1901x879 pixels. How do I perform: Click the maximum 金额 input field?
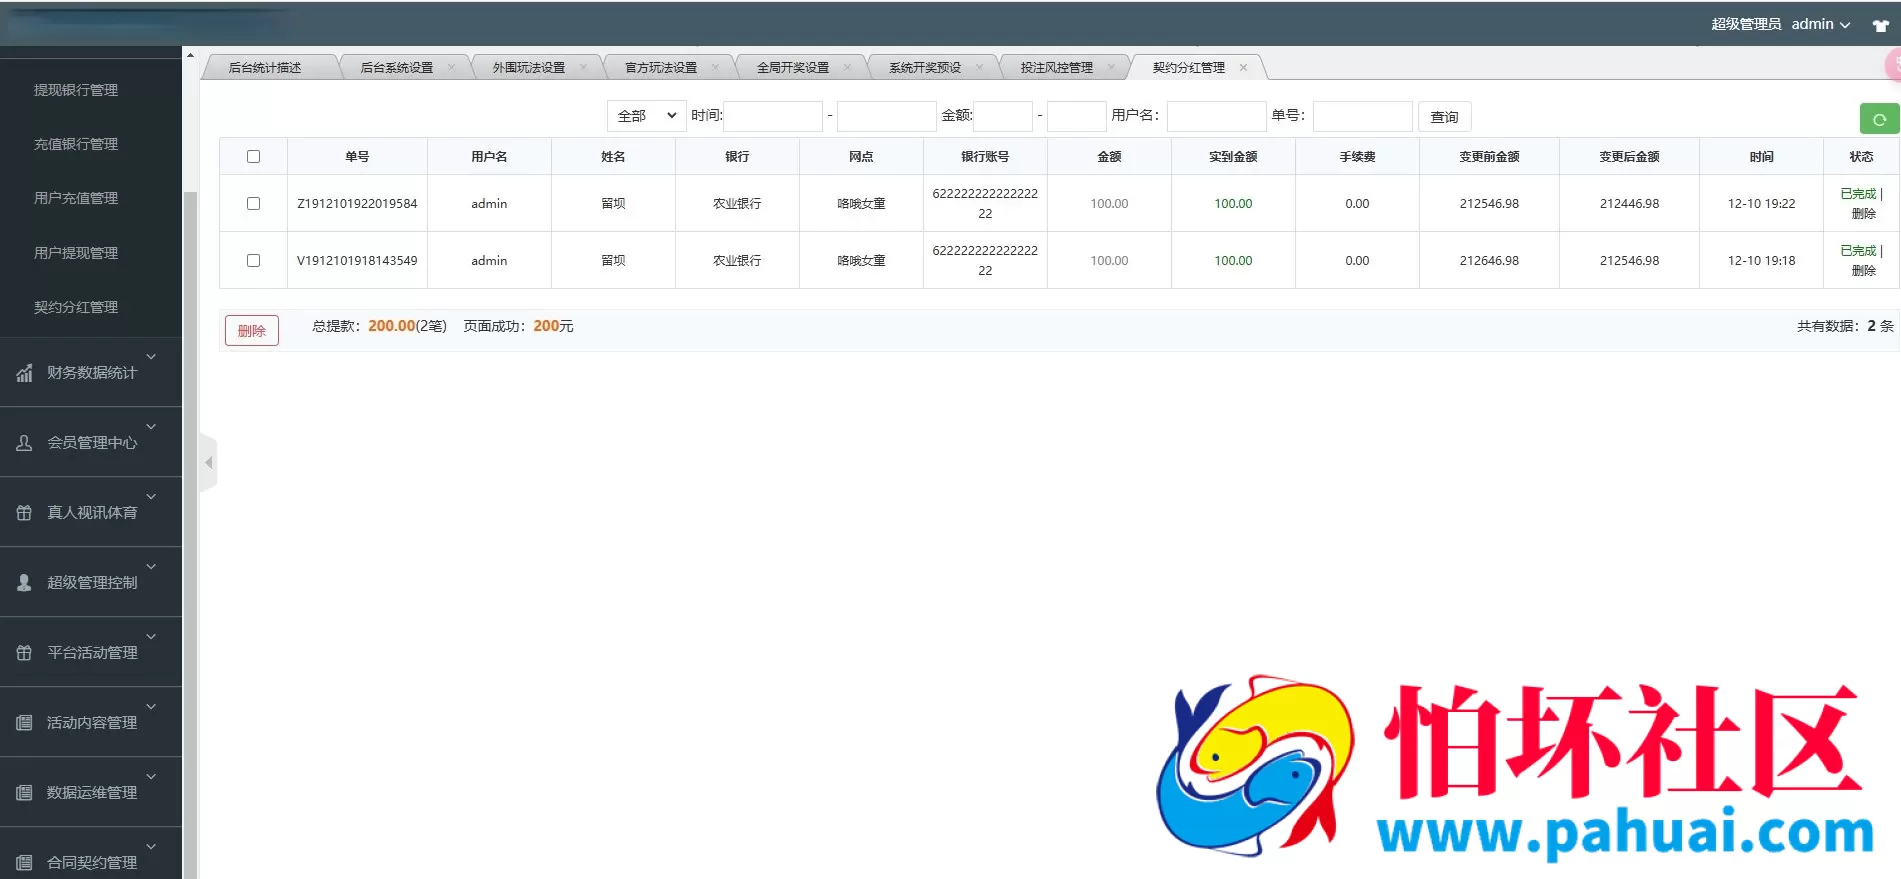1076,116
